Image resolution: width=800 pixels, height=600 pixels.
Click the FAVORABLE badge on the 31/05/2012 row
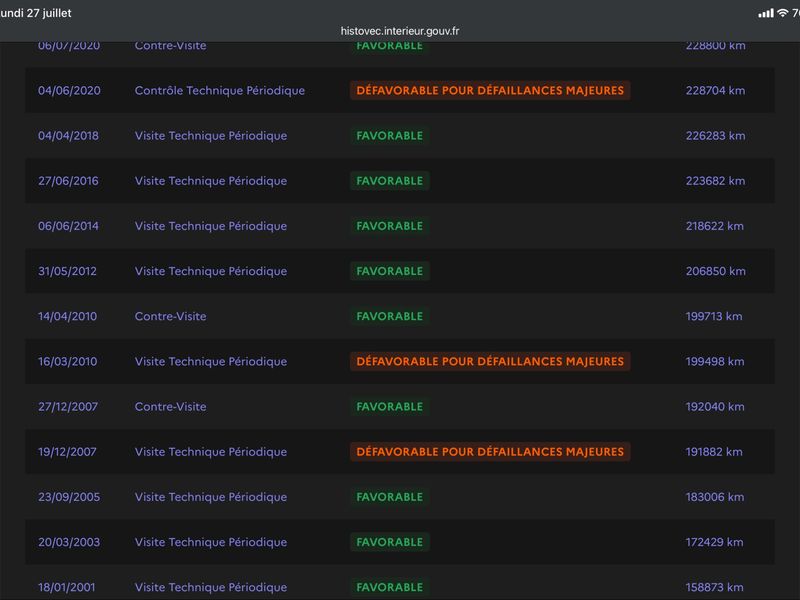[x=389, y=271]
